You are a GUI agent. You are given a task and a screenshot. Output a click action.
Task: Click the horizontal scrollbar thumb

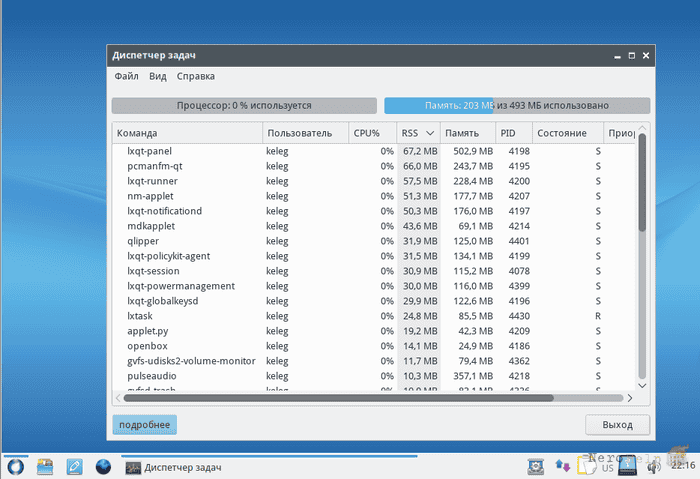click(x=338, y=398)
